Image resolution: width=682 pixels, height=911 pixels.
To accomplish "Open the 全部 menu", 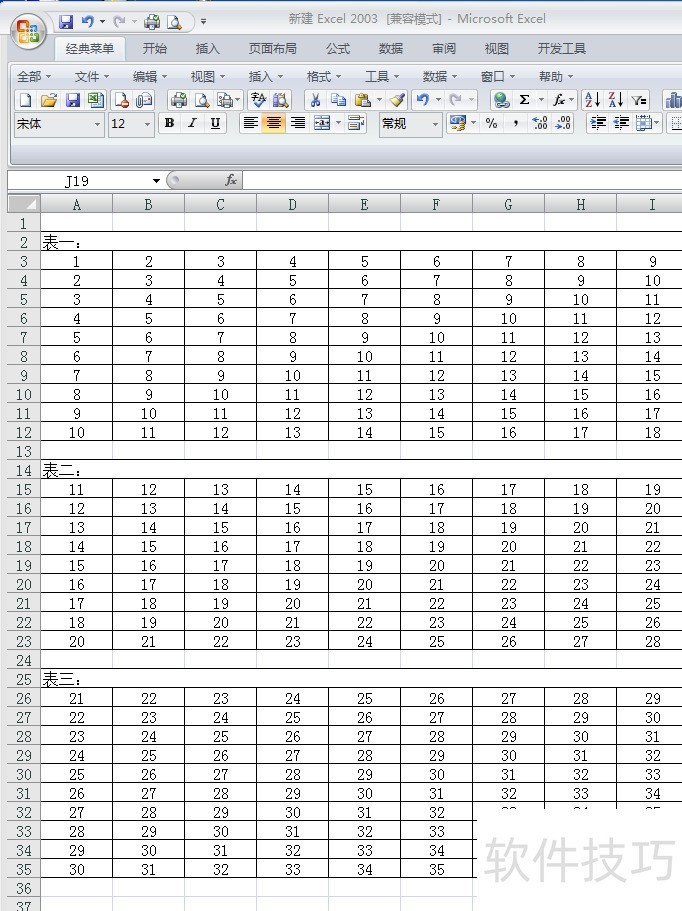I will point(34,77).
